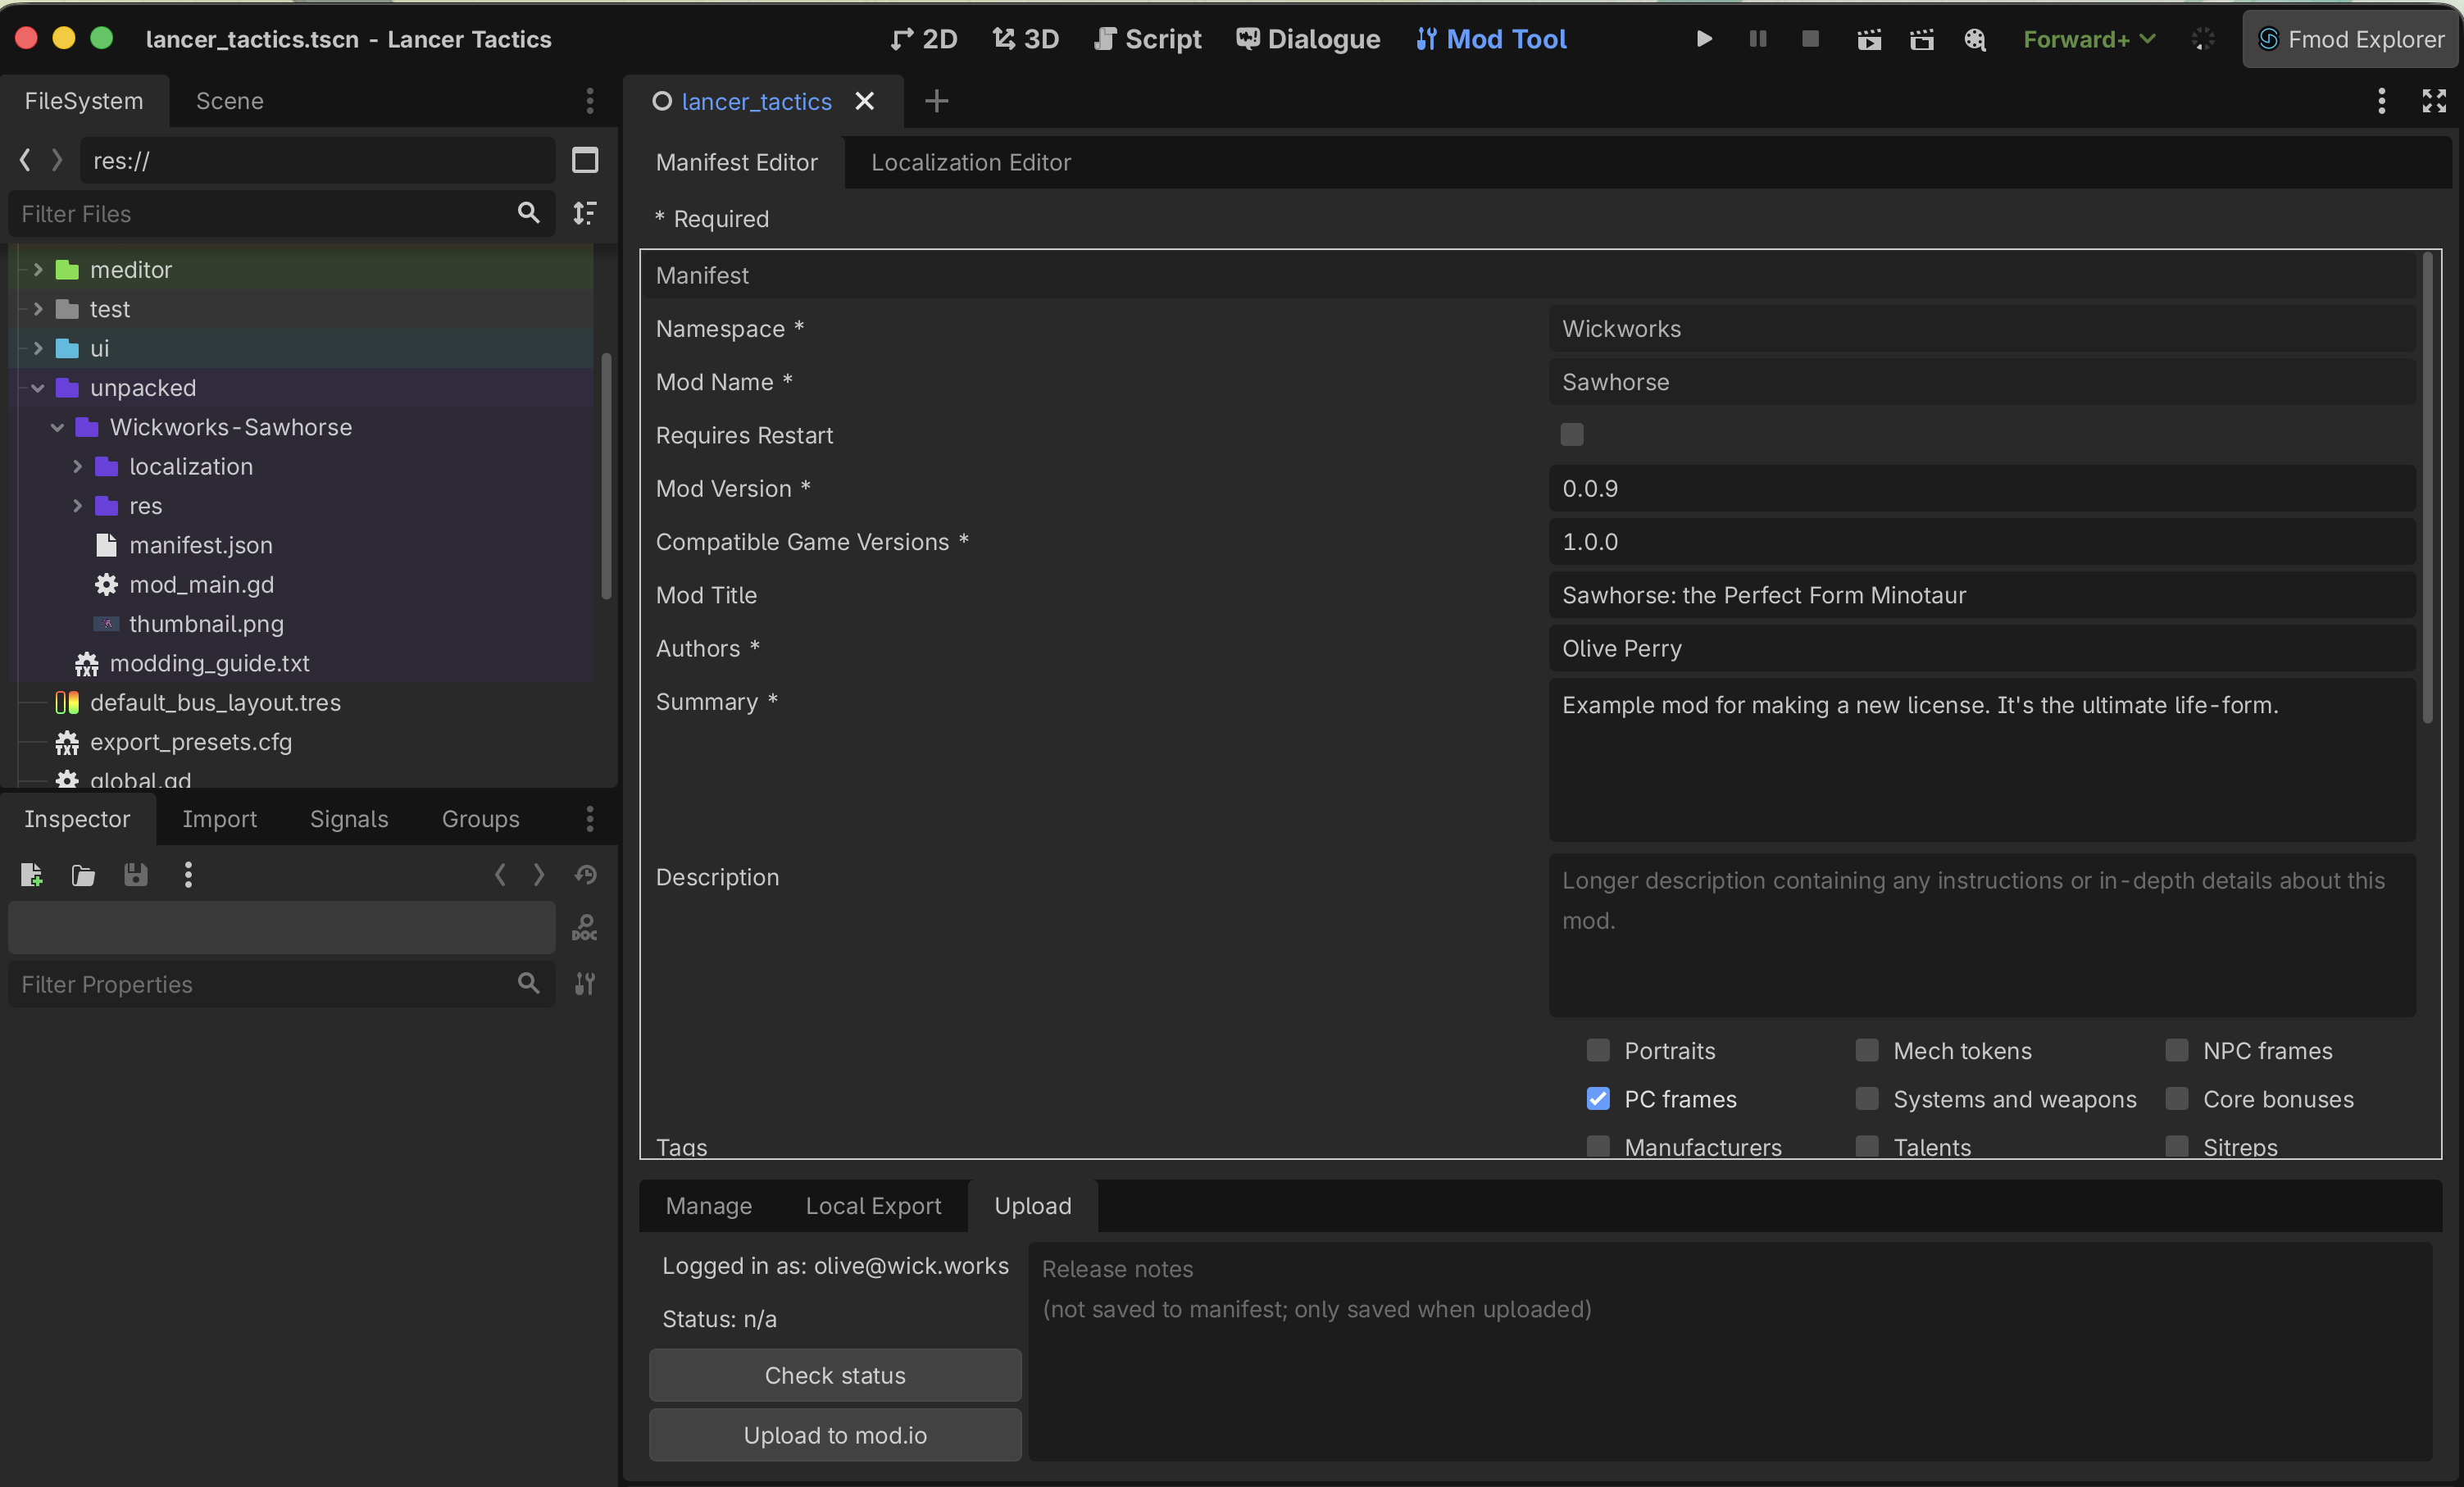Run the project with the play icon
This screenshot has height=1487, width=2464.
[1704, 39]
